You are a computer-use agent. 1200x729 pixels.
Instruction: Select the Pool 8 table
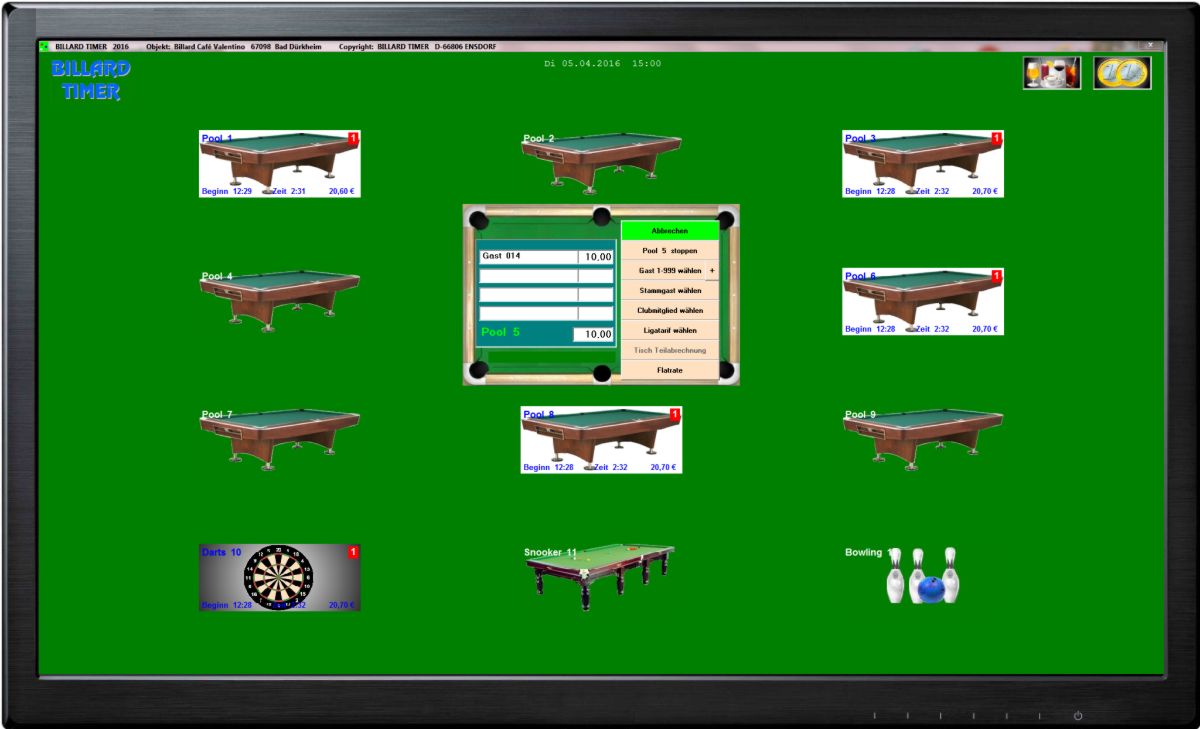(x=600, y=439)
